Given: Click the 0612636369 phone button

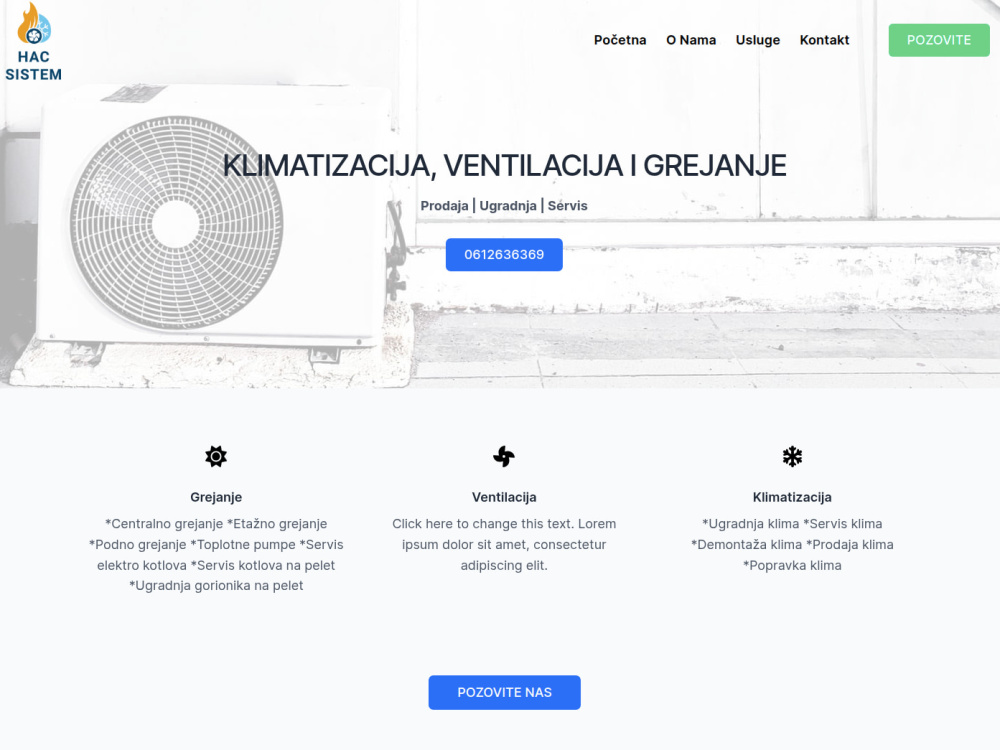Looking at the screenshot, I should pyautogui.click(x=504, y=254).
